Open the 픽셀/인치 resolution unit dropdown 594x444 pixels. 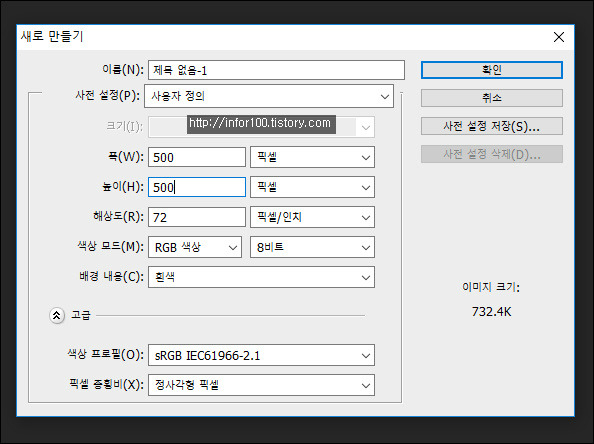tap(313, 217)
